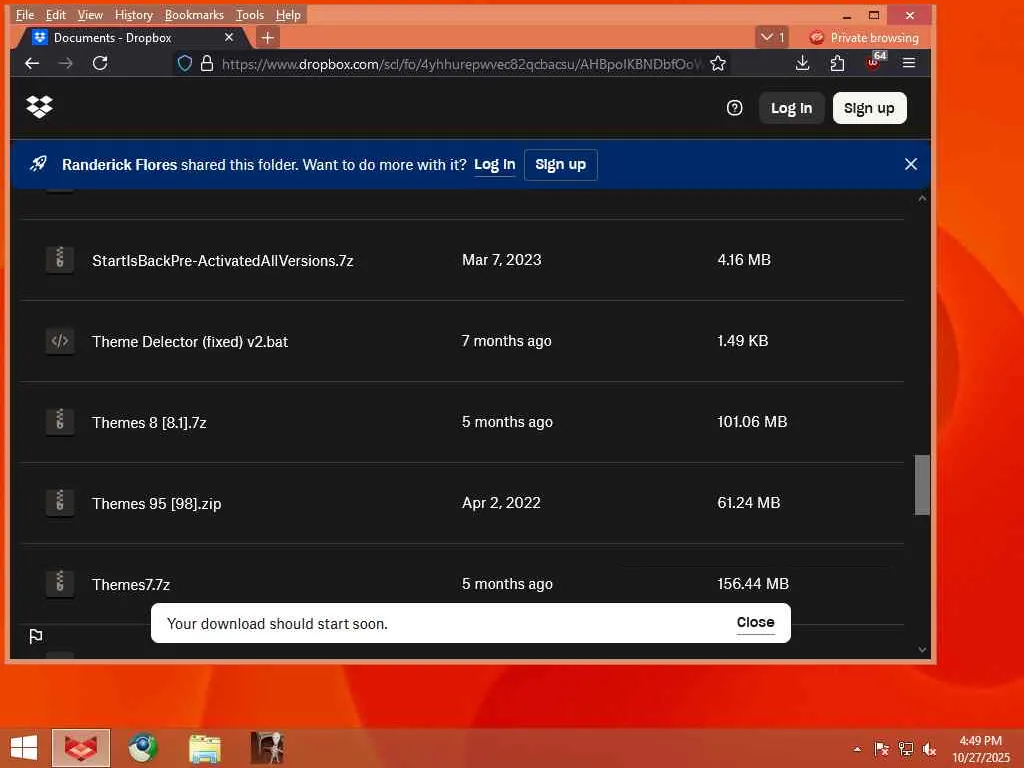Open the help question mark icon

(734, 108)
